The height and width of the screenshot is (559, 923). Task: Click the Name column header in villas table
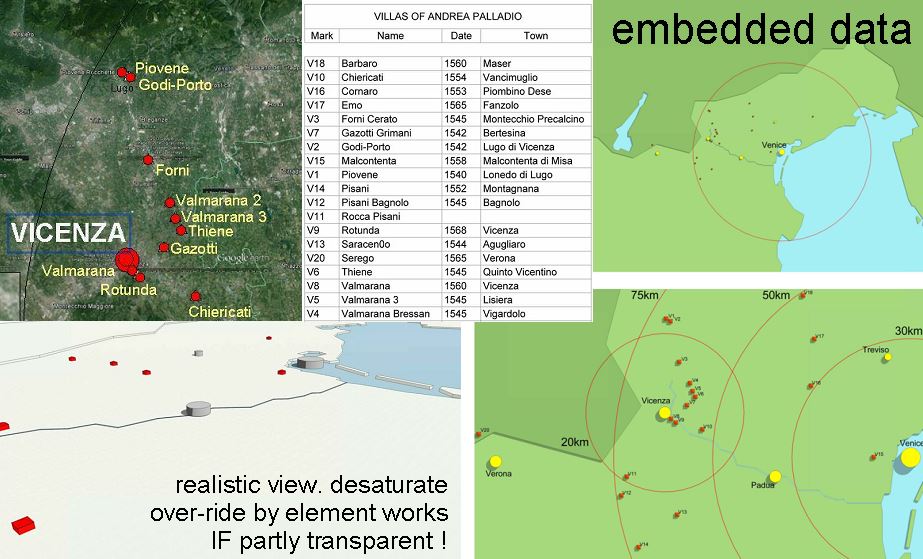390,36
